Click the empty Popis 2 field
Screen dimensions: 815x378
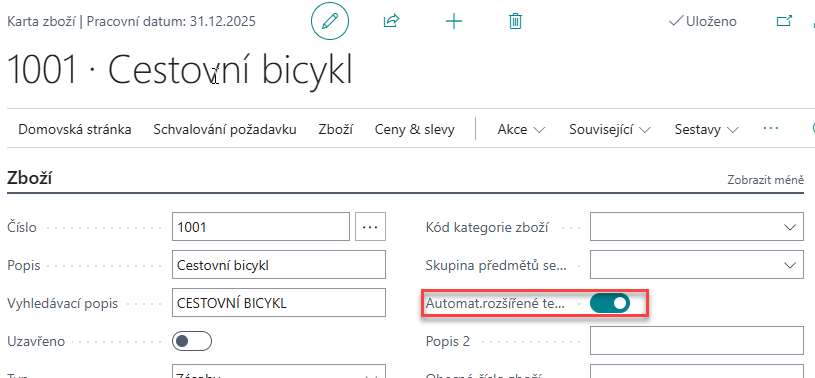[x=697, y=341]
